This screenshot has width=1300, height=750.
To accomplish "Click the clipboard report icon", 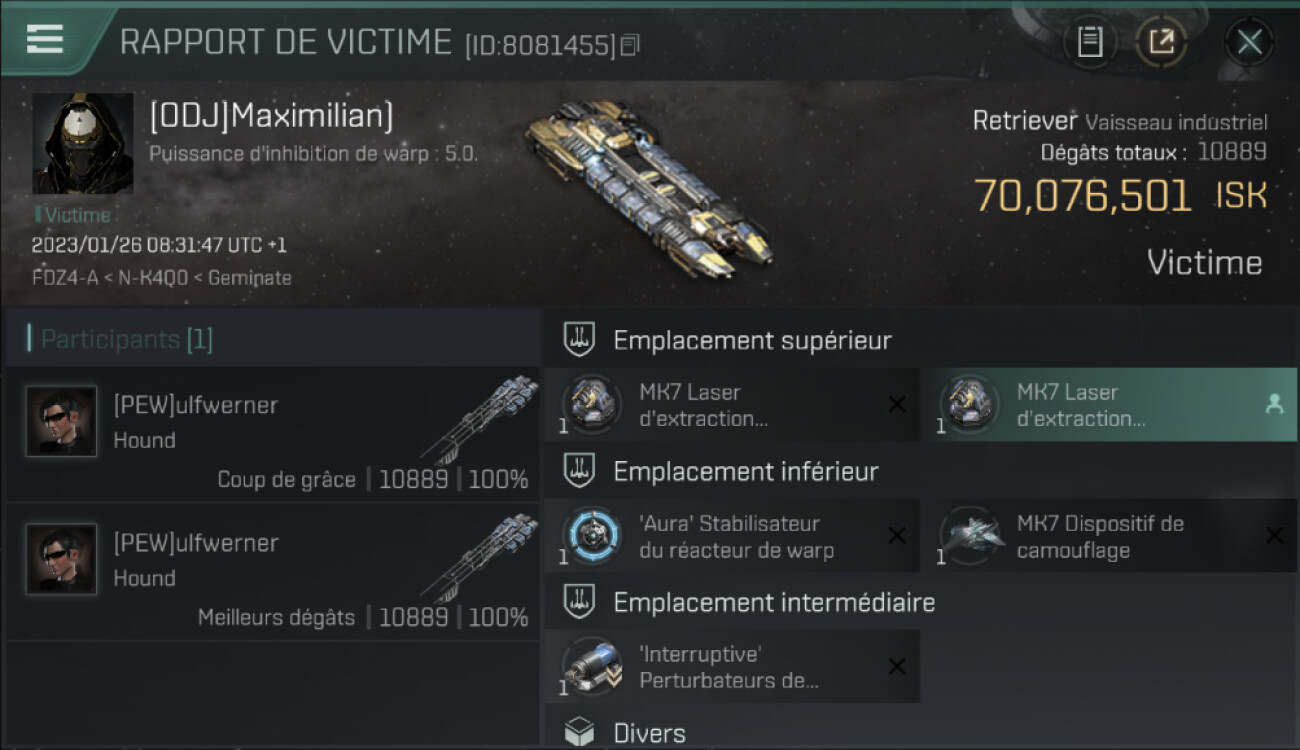I will pyautogui.click(x=1090, y=42).
